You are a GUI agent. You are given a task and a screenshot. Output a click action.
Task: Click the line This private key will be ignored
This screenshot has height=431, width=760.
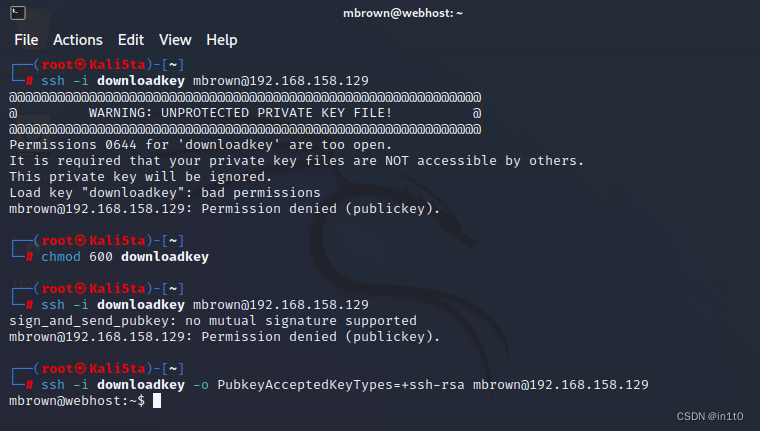point(141,177)
